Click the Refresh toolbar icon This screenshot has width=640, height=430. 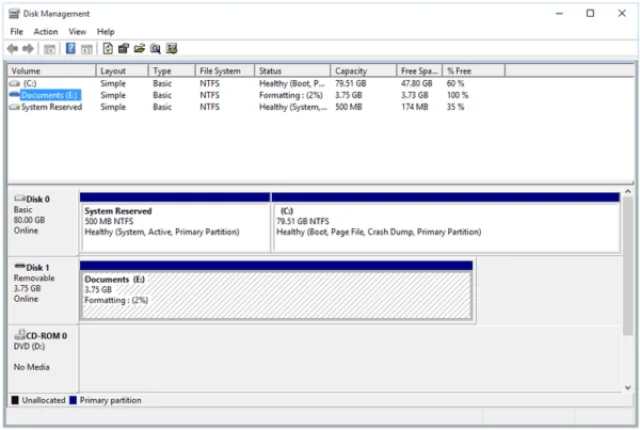click(x=108, y=49)
